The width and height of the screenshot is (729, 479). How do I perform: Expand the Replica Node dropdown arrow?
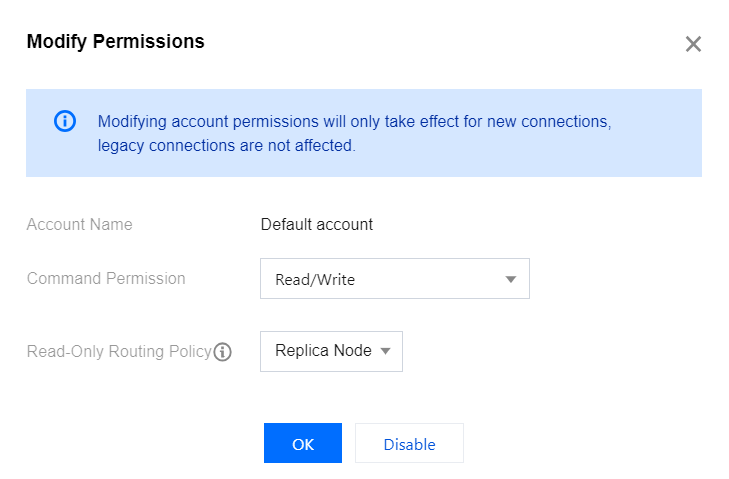point(385,351)
